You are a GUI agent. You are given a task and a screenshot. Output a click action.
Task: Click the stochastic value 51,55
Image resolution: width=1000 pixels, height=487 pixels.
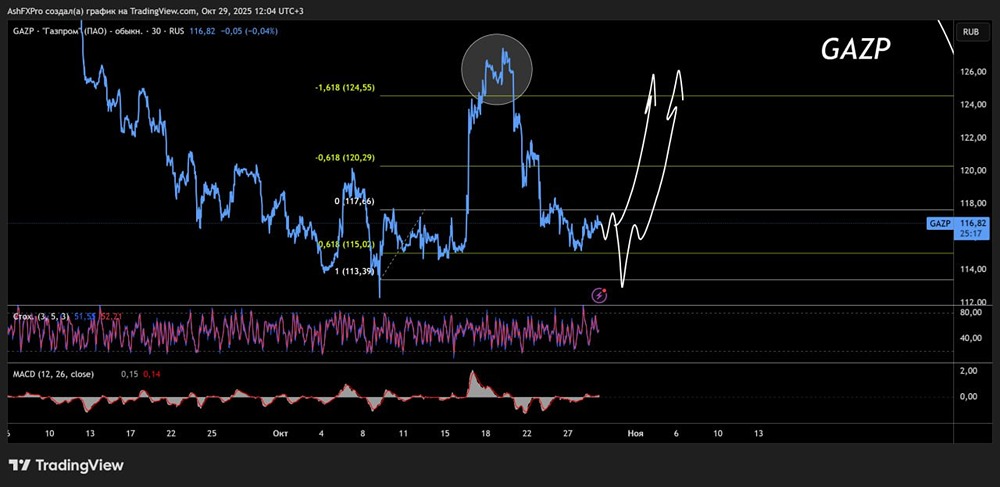point(84,316)
